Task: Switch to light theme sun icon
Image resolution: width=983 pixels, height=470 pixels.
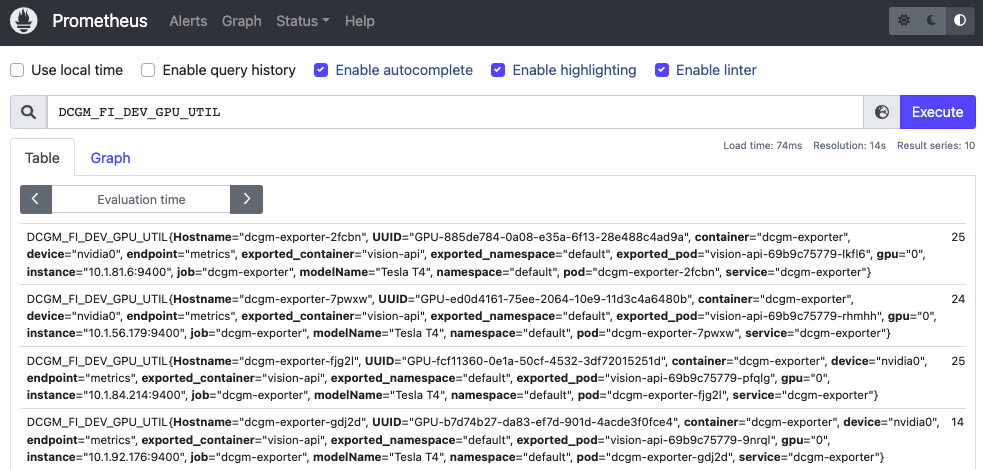Action: [903, 21]
